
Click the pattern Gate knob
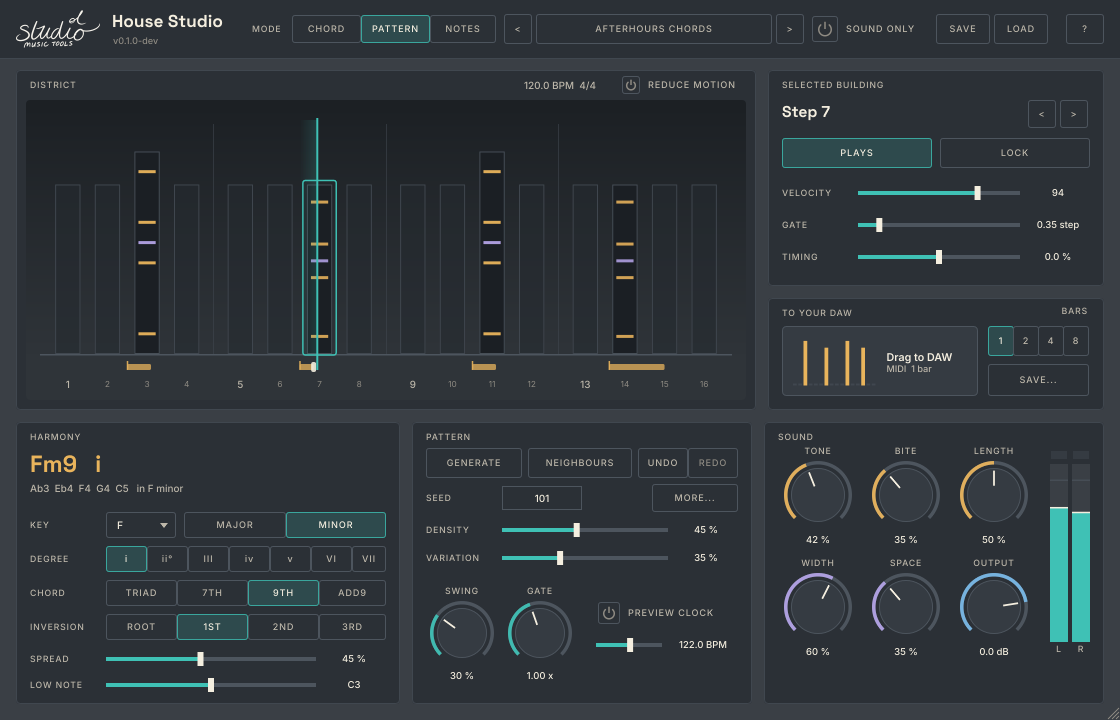pos(539,632)
